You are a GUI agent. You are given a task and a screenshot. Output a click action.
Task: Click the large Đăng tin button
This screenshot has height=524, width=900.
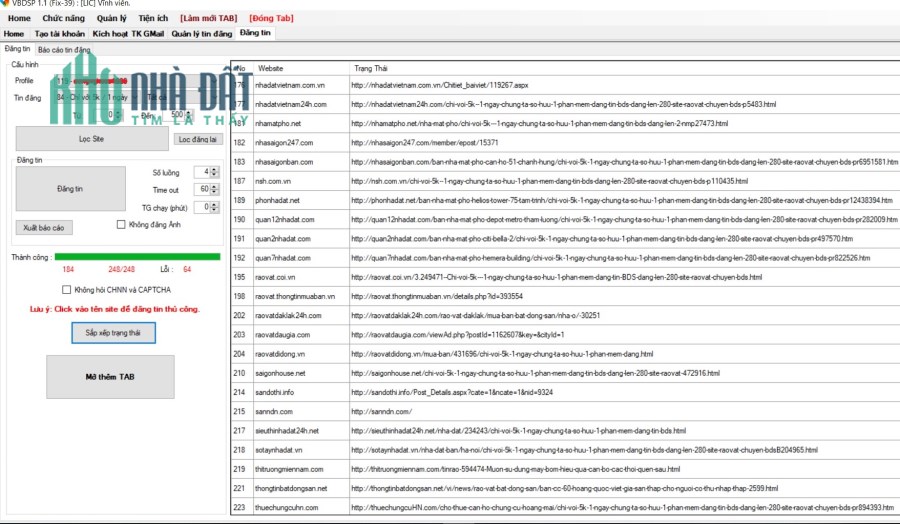tap(71, 189)
